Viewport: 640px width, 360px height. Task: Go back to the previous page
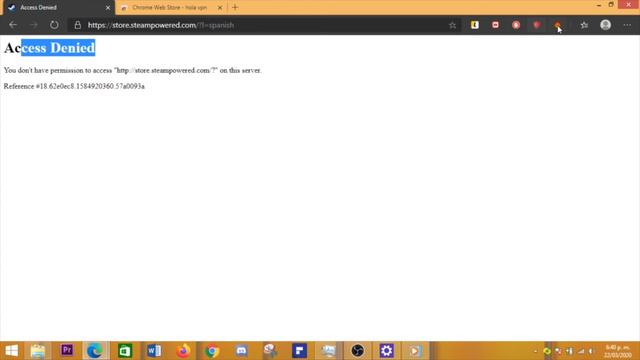point(13,25)
